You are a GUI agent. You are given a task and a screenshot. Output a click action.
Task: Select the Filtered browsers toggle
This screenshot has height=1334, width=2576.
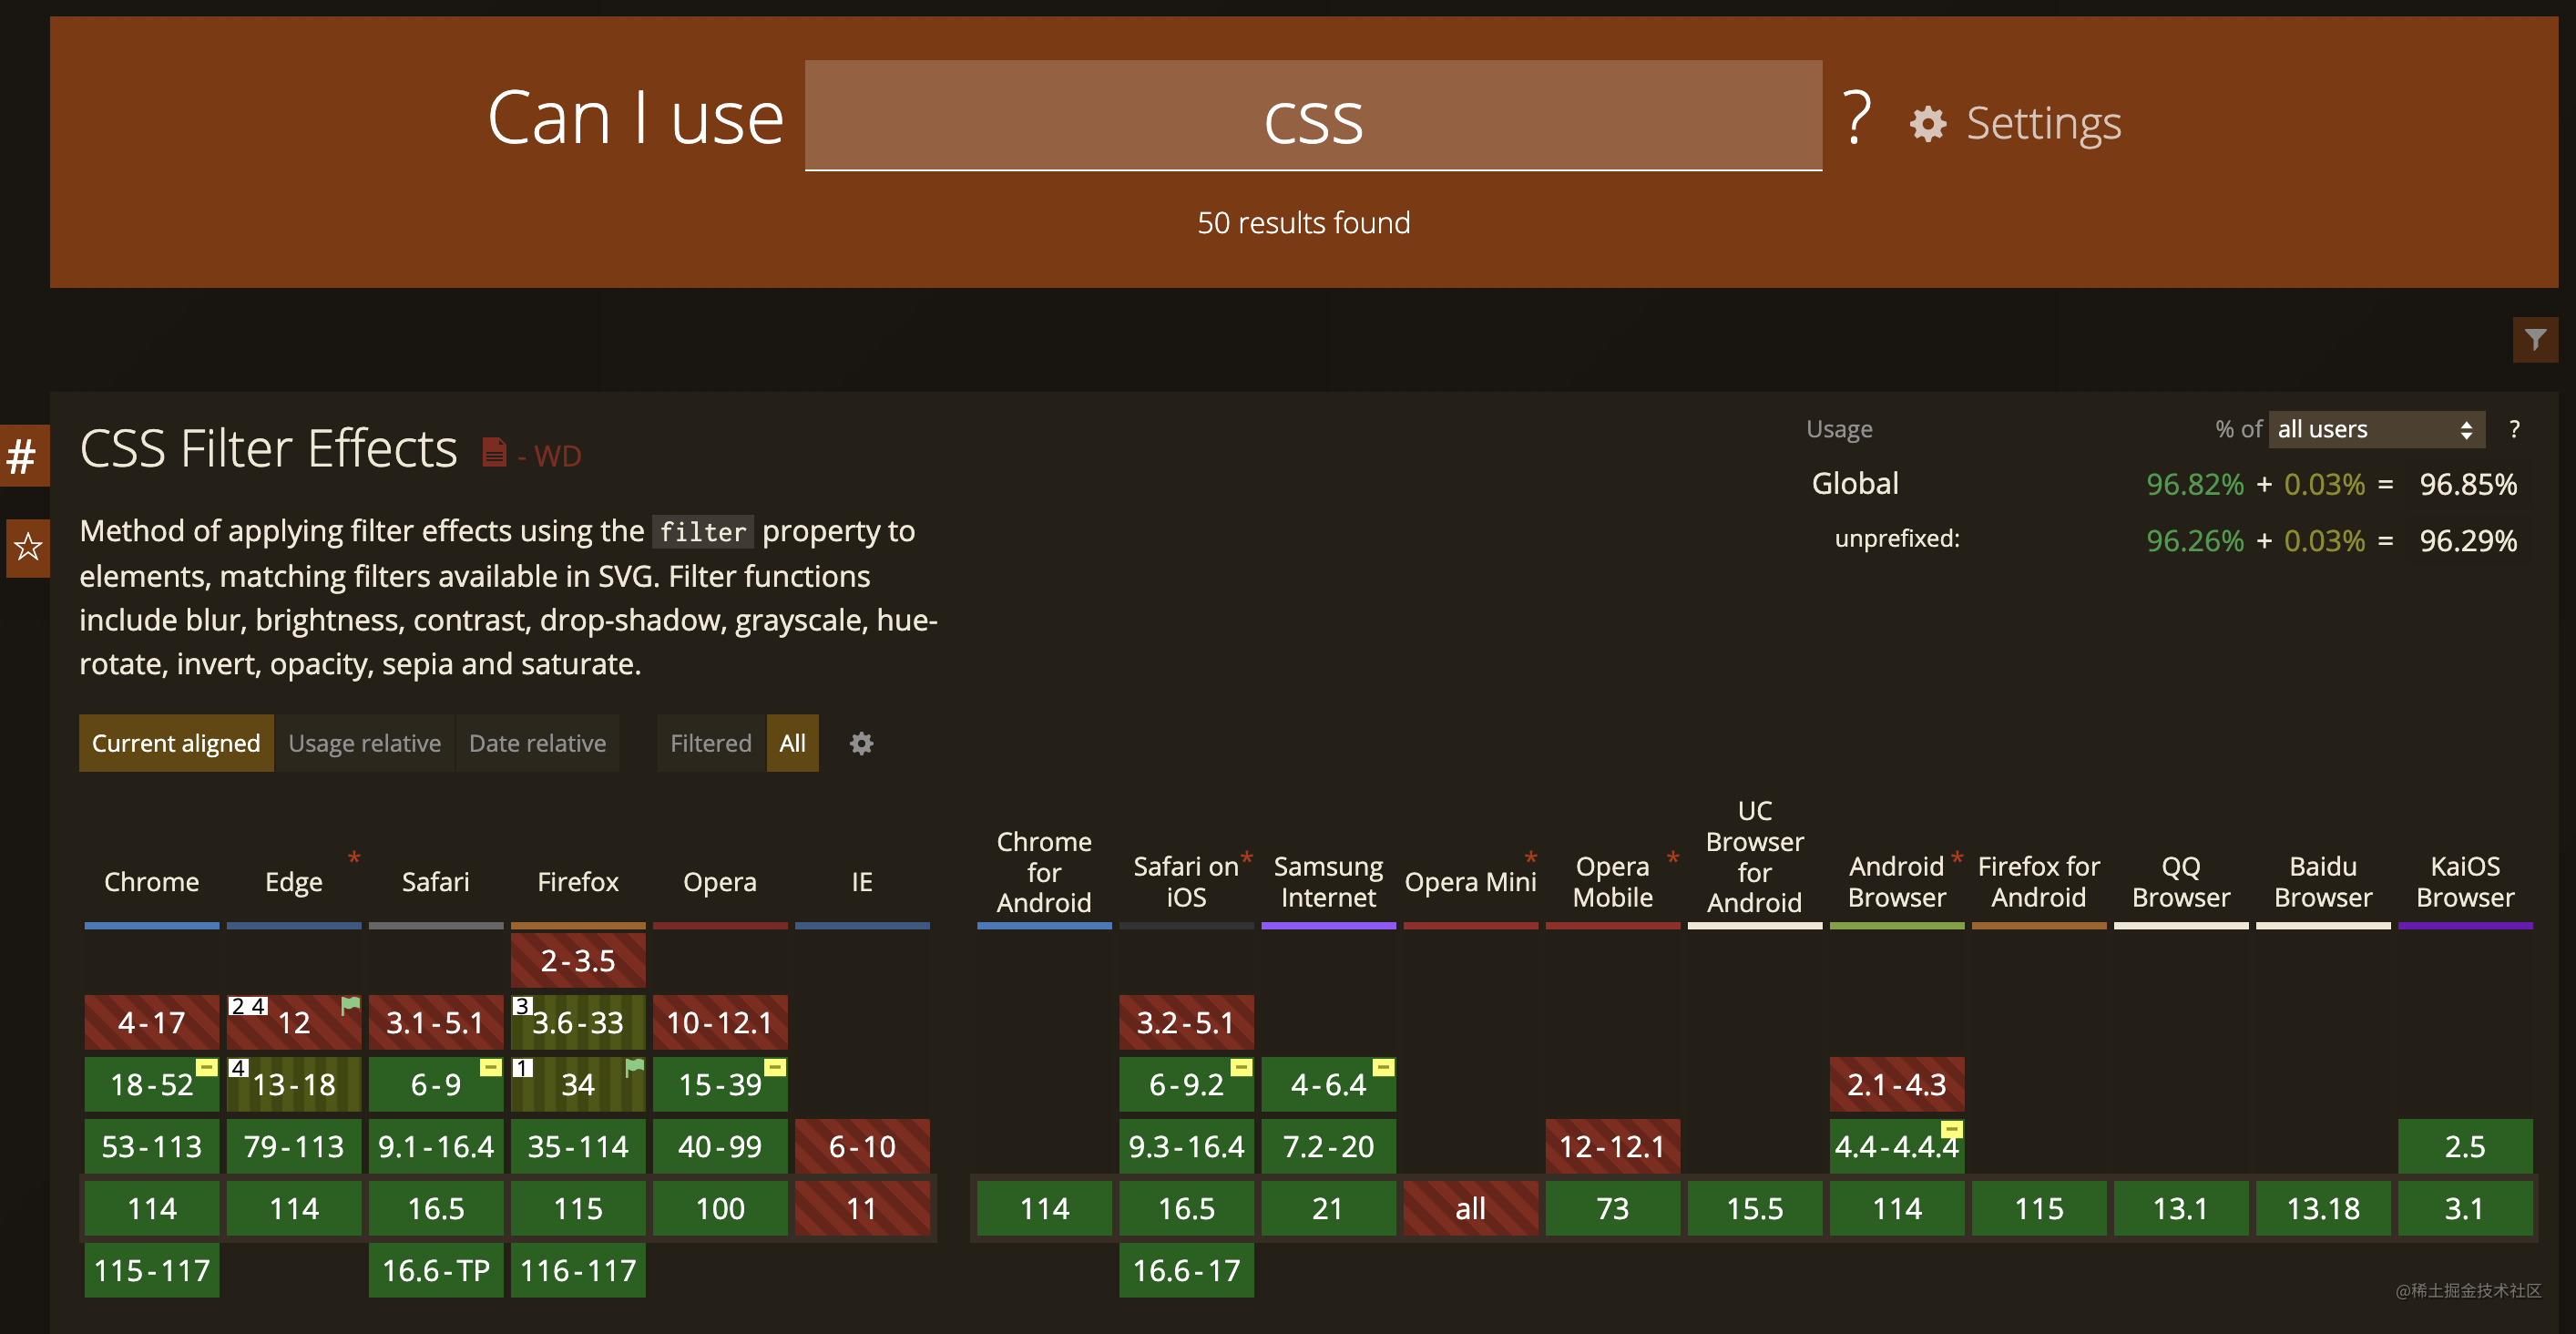click(x=711, y=743)
